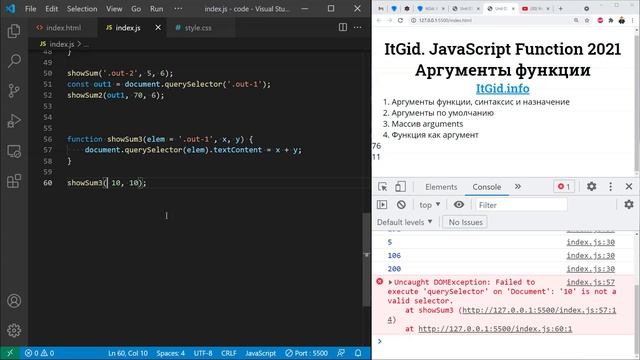Image resolution: width=640 pixels, height=360 pixels.
Task: Click the Chrome address bar
Action: (490, 20)
